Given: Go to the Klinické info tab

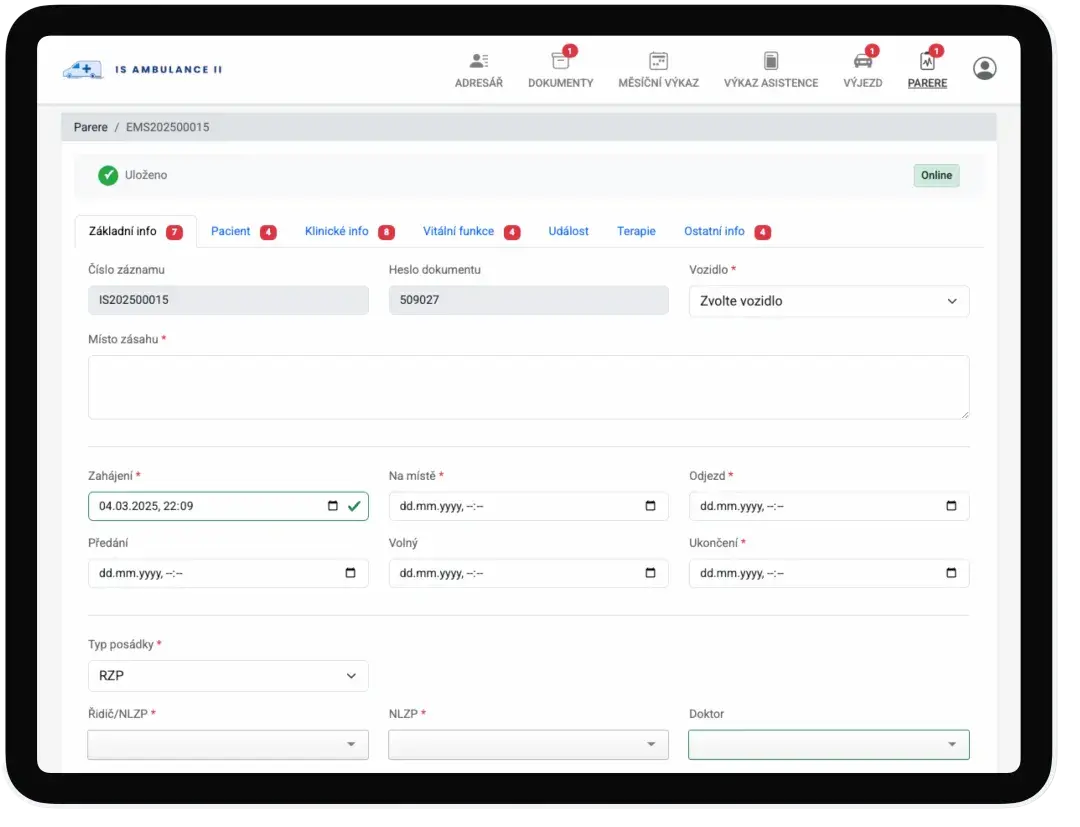Looking at the screenshot, I should pos(337,231).
